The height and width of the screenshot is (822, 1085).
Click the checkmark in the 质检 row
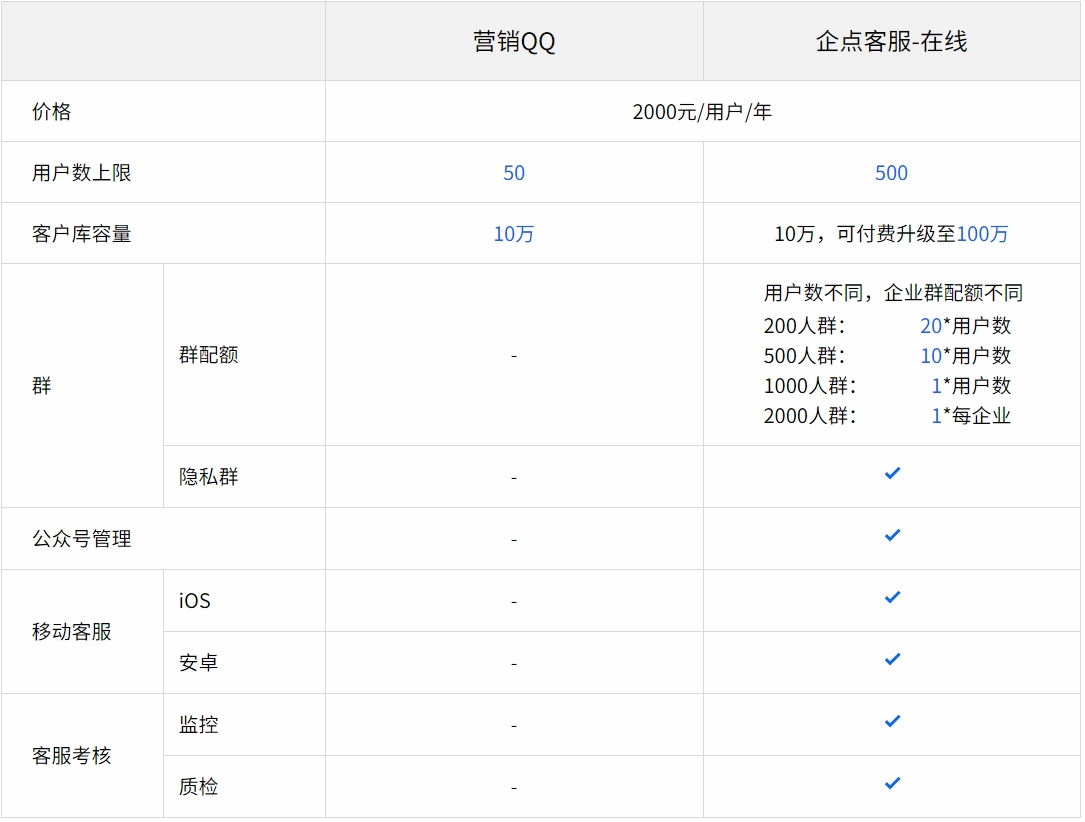click(x=892, y=783)
